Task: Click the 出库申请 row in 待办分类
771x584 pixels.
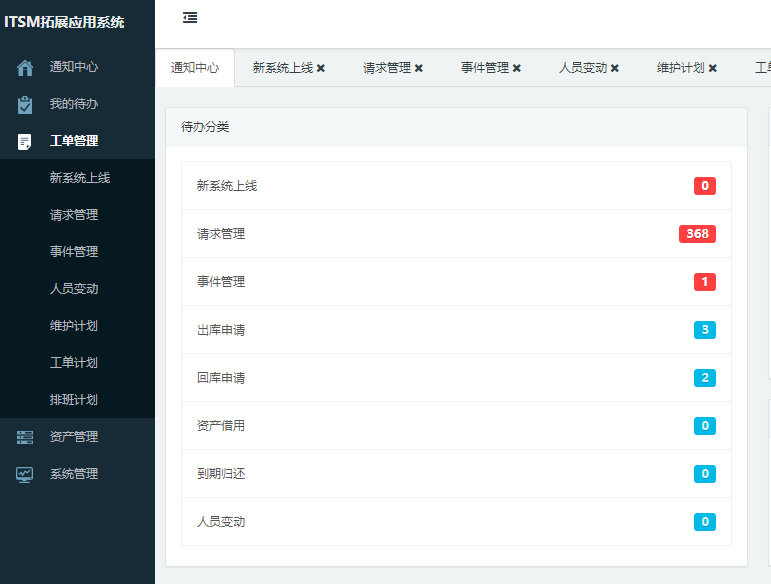Action: point(456,330)
